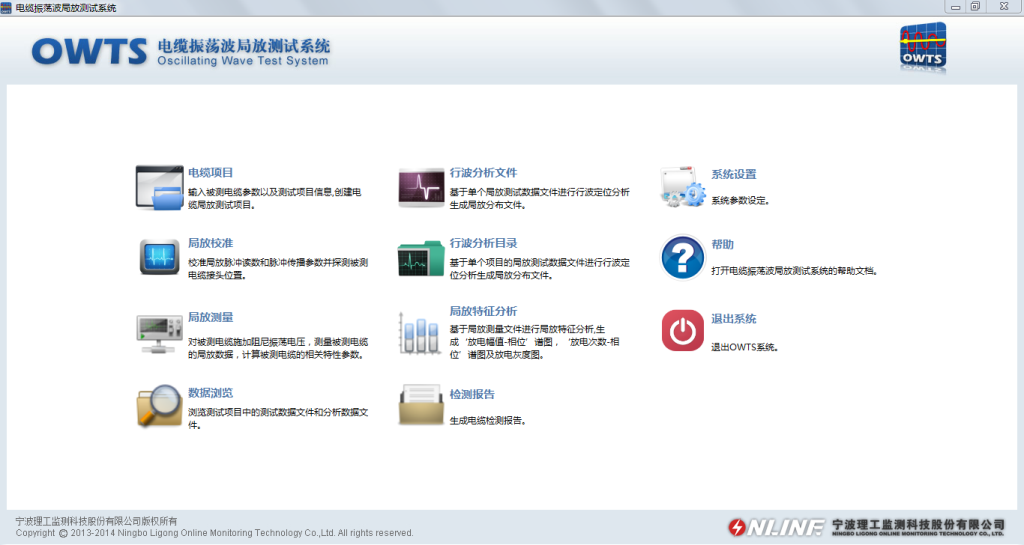Click the 退出系统 text label
The width and height of the screenshot is (1024, 545).
pyautogui.click(x=733, y=319)
